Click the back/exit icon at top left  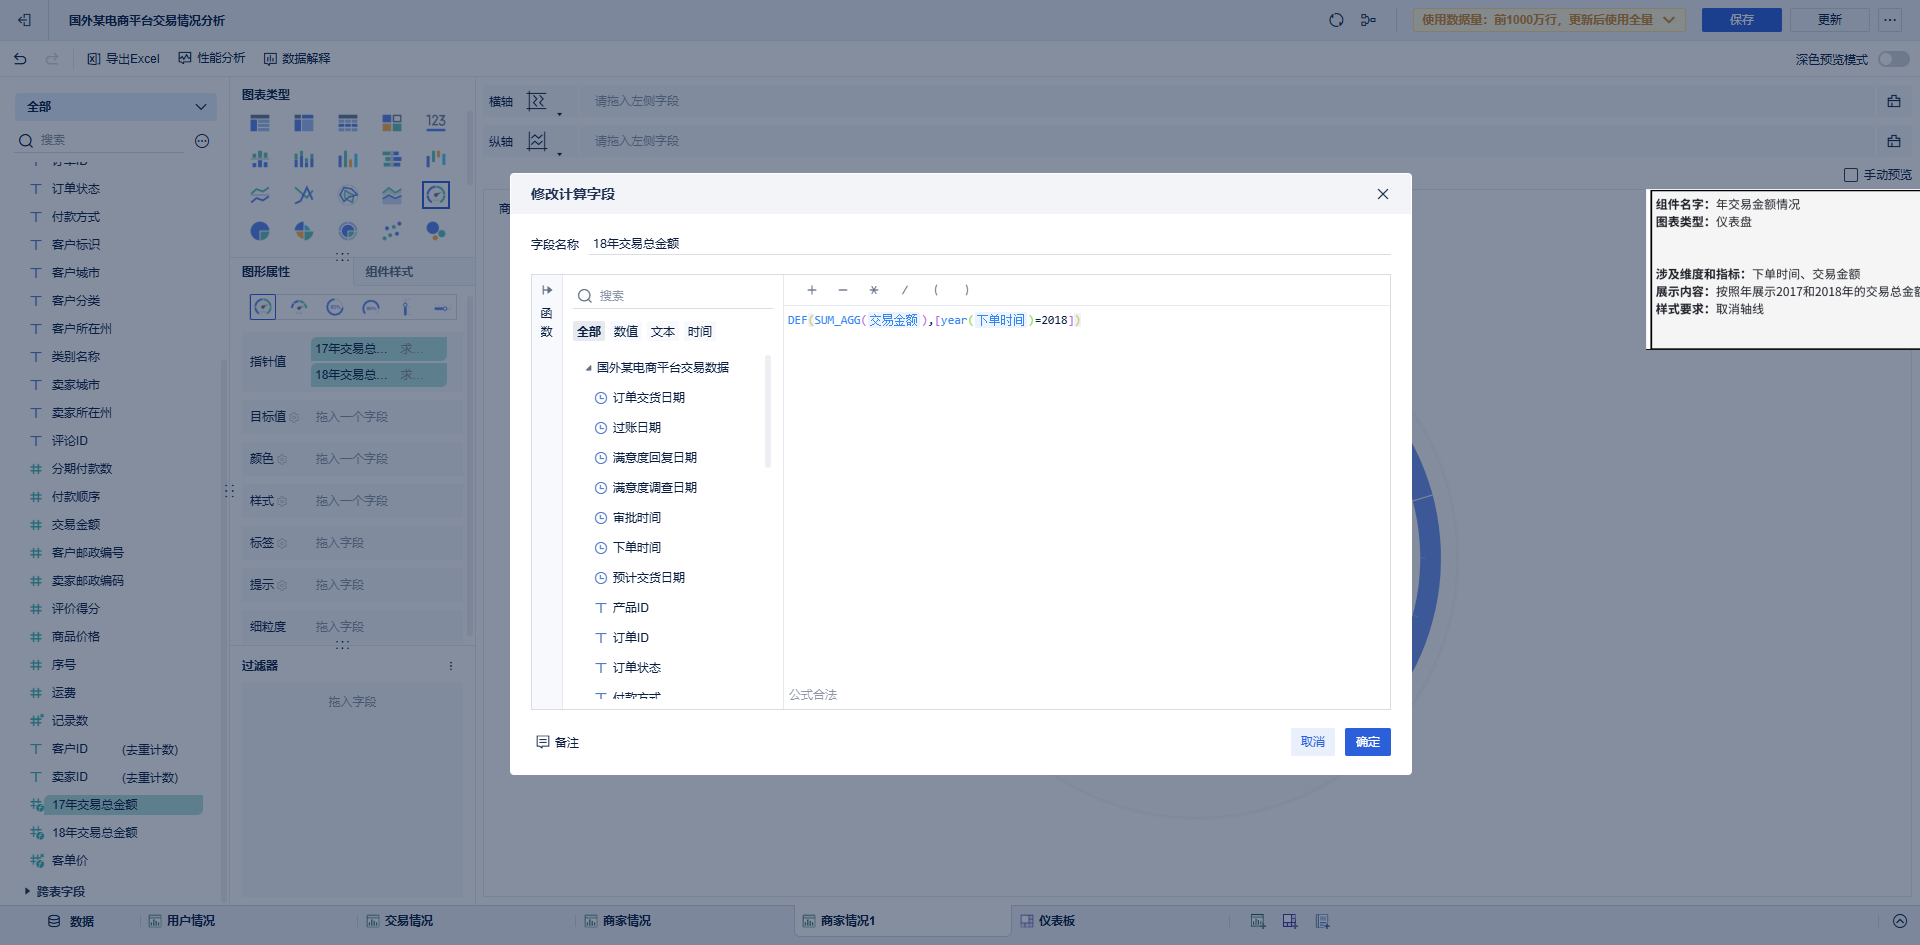(24, 20)
